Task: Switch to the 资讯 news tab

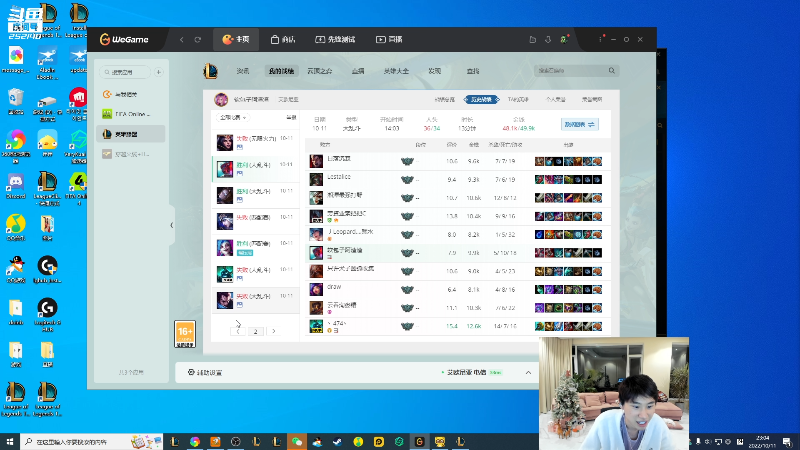Action: [x=243, y=71]
